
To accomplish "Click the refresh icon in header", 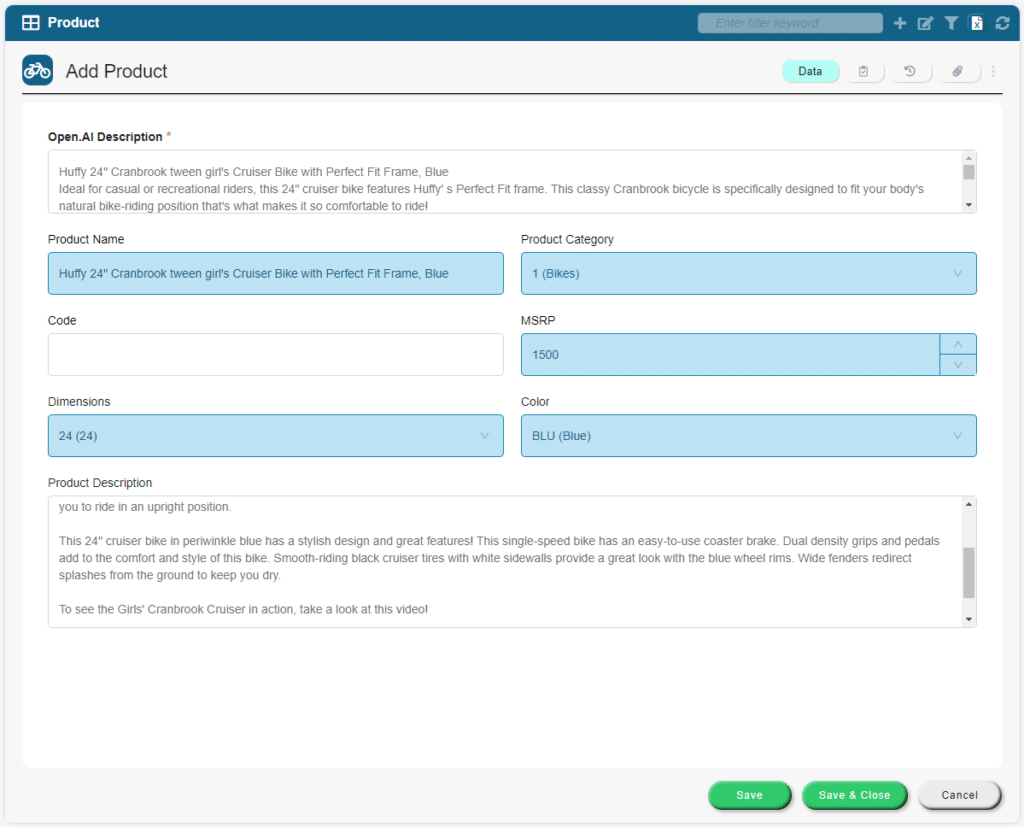I will click(x=1002, y=23).
